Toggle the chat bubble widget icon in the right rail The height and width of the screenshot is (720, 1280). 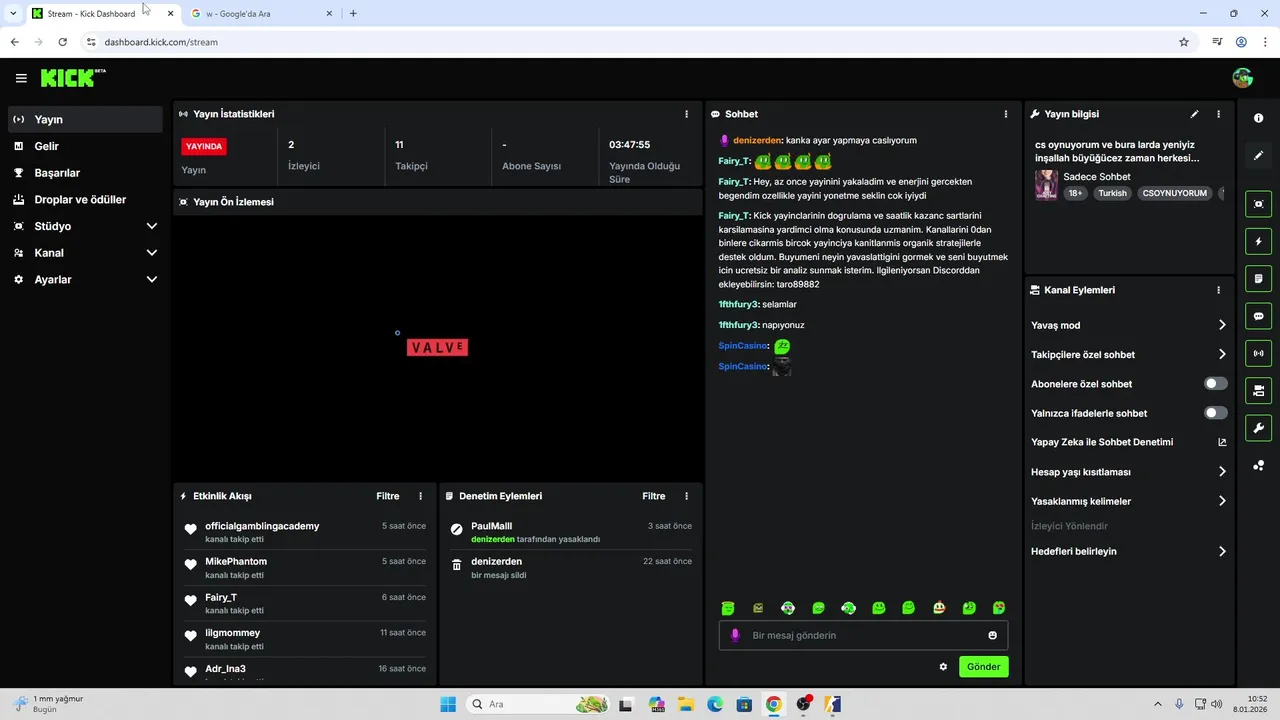click(1258, 316)
